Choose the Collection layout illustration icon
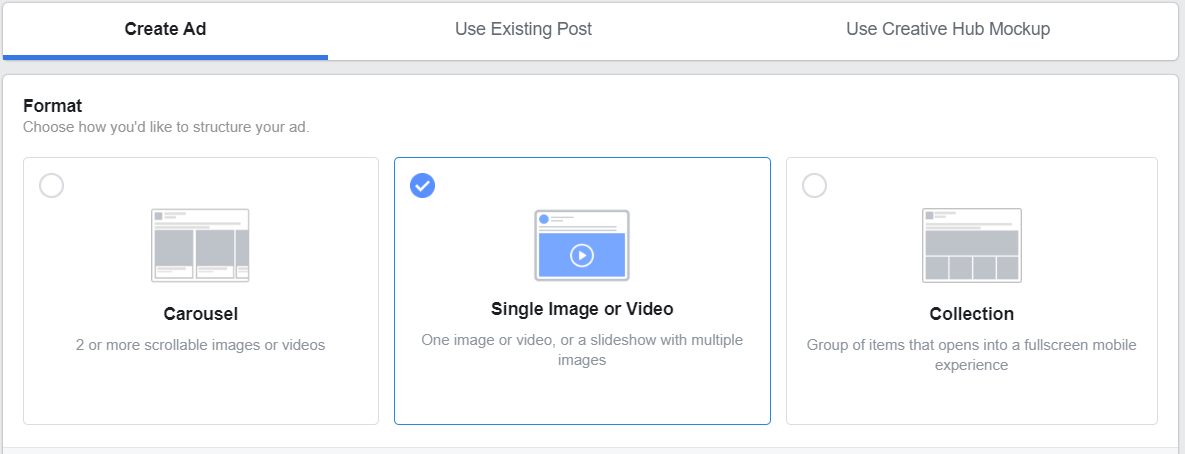 972,246
